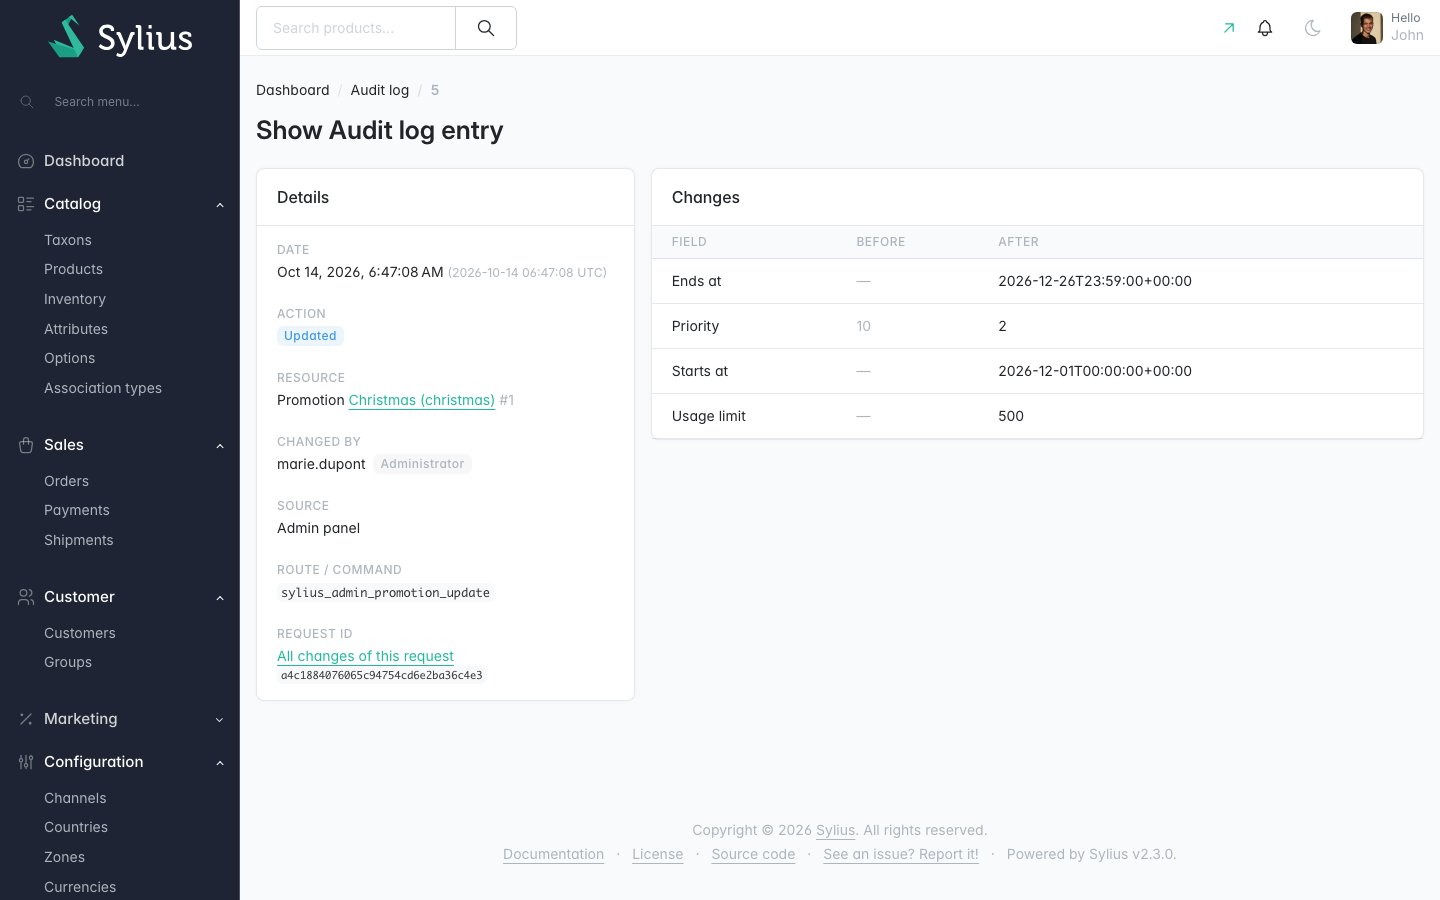Click the Priority field name cell
Viewport: 1440px width, 900px height.
point(695,326)
